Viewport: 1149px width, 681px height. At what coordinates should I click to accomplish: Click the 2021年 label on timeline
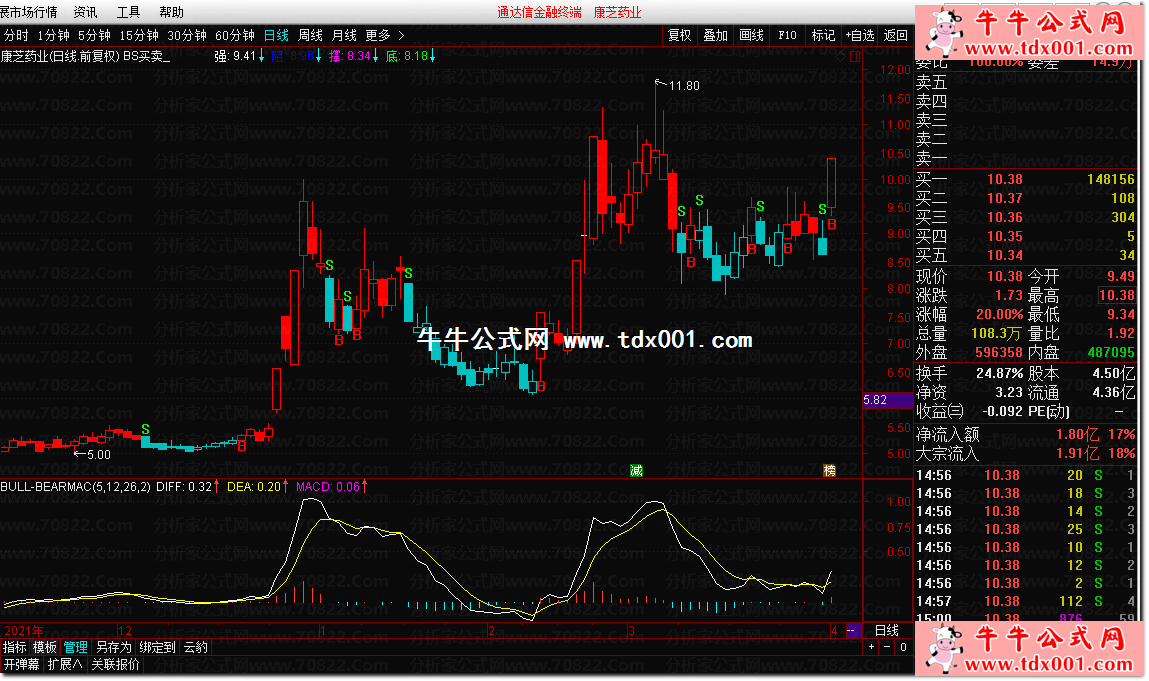(23, 630)
